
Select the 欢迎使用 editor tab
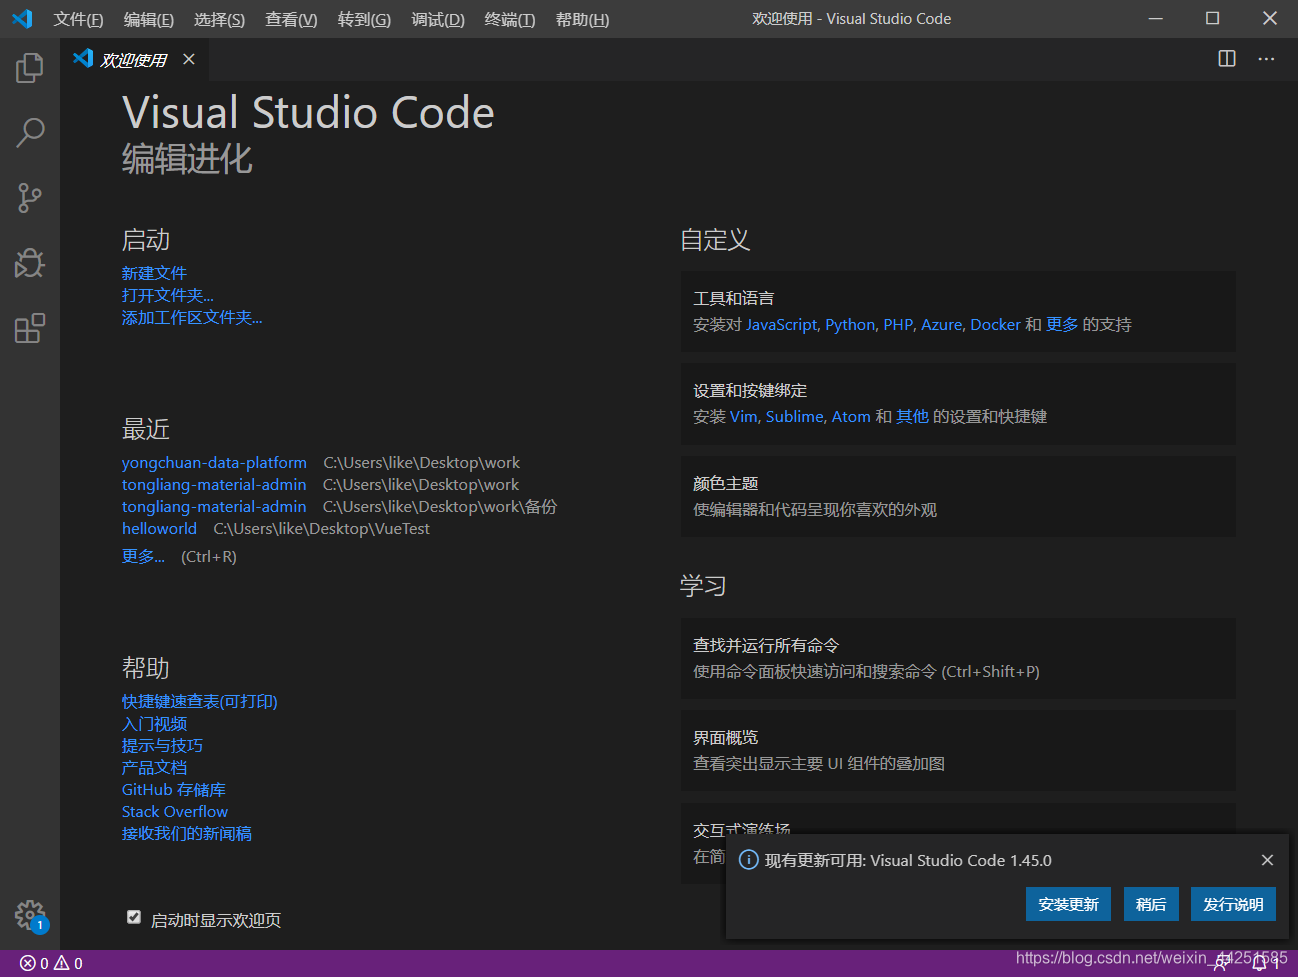pos(134,60)
